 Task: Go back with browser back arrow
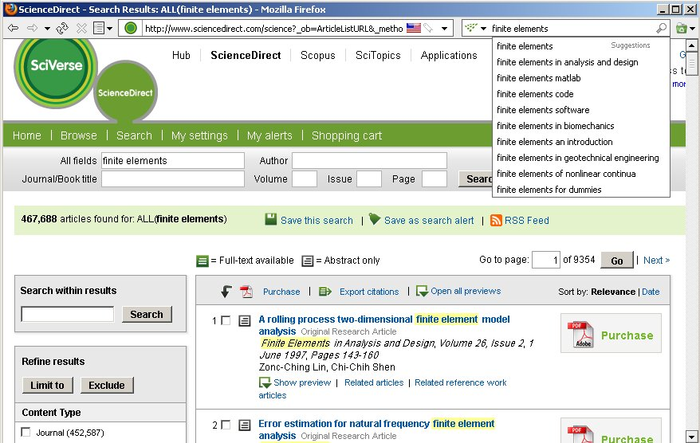(13, 29)
